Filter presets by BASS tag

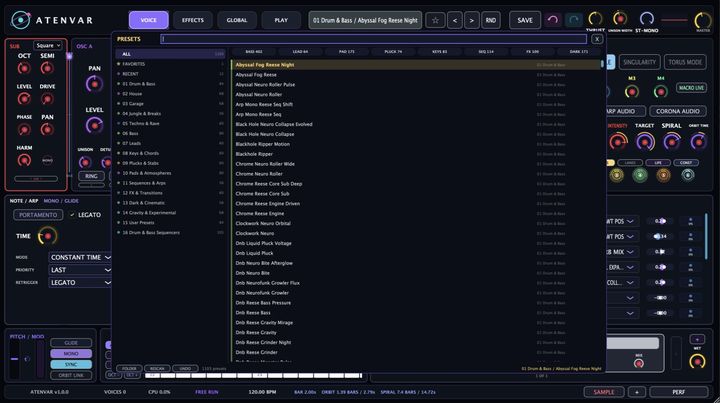254,52
